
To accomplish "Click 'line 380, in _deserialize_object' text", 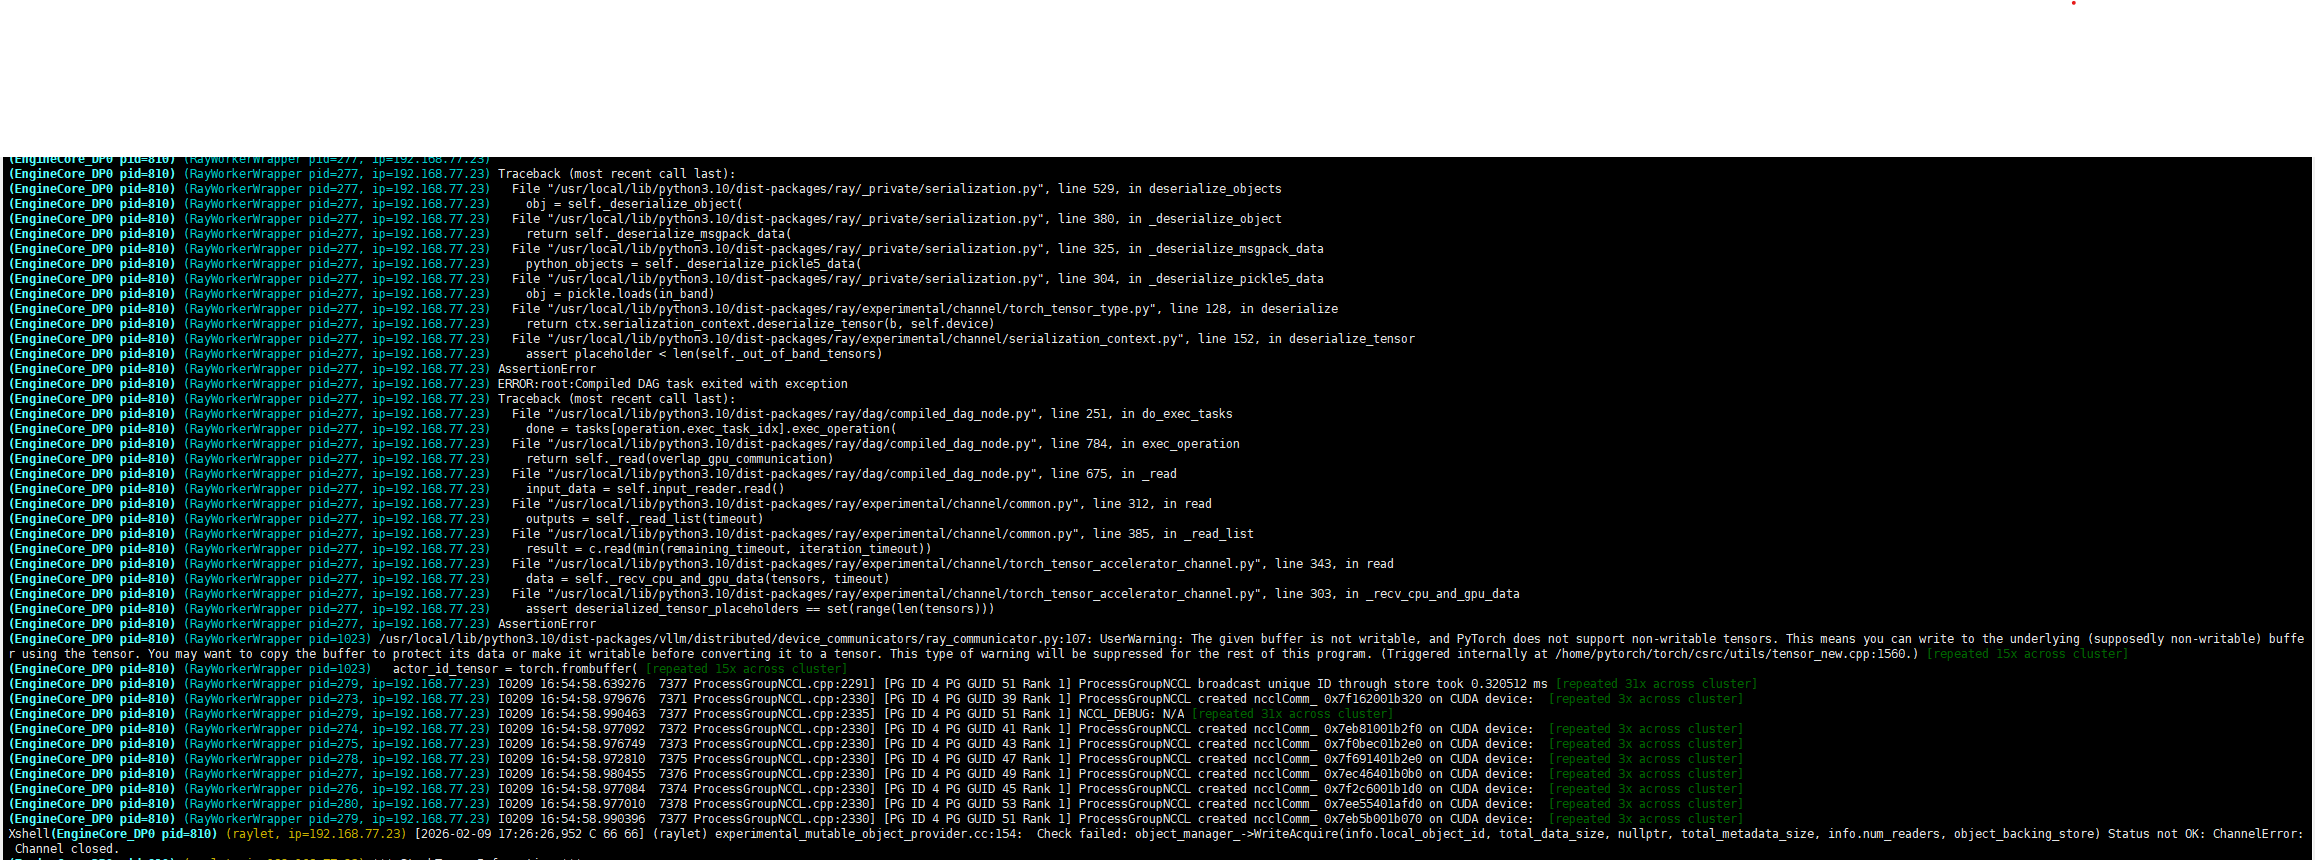I will click(1169, 219).
